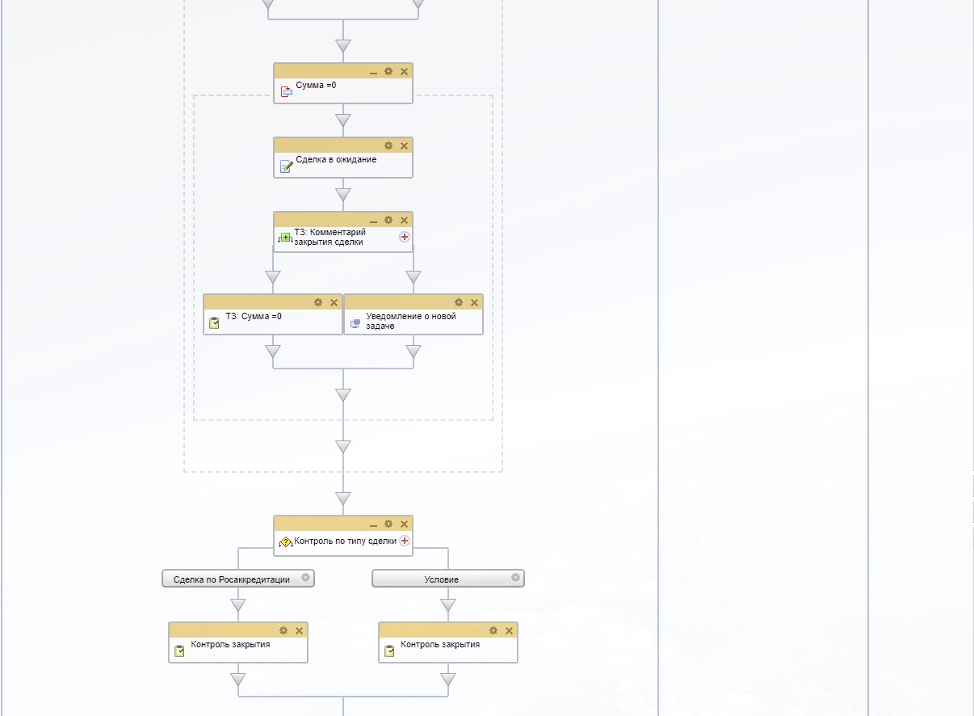Viewport: 974px width, 716px height.
Task: Open settings of Контроль закрытия under Условие
Action: point(493,630)
